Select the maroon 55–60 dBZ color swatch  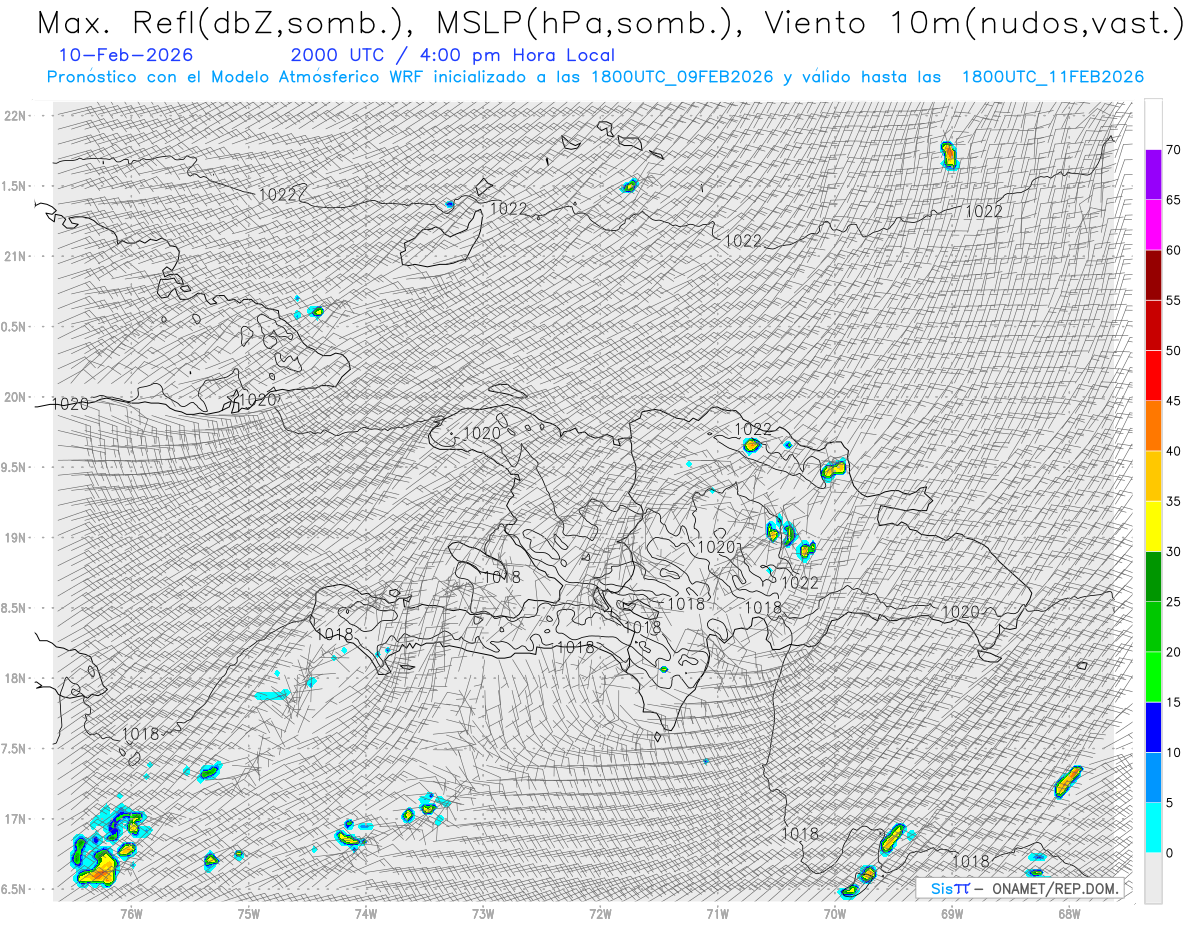[1153, 275]
